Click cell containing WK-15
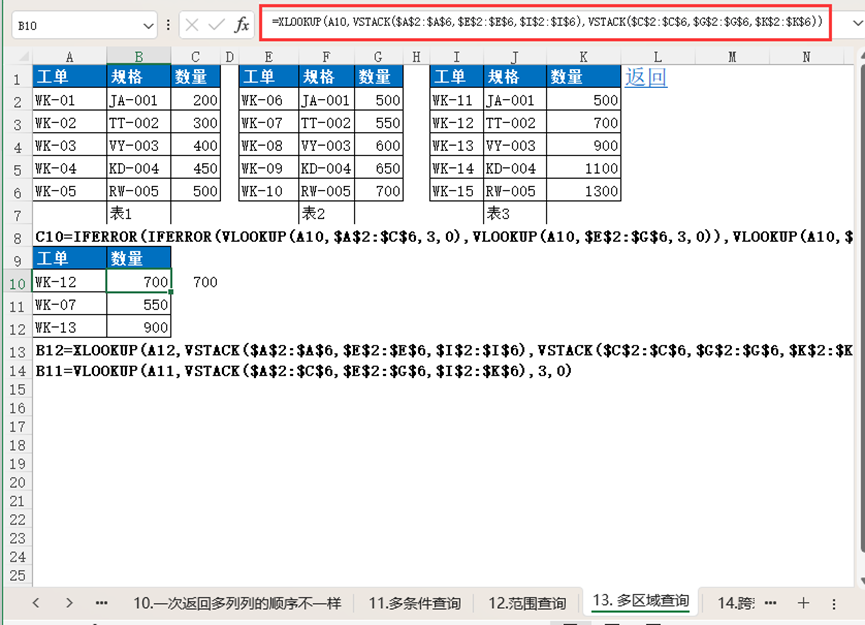 (457, 191)
